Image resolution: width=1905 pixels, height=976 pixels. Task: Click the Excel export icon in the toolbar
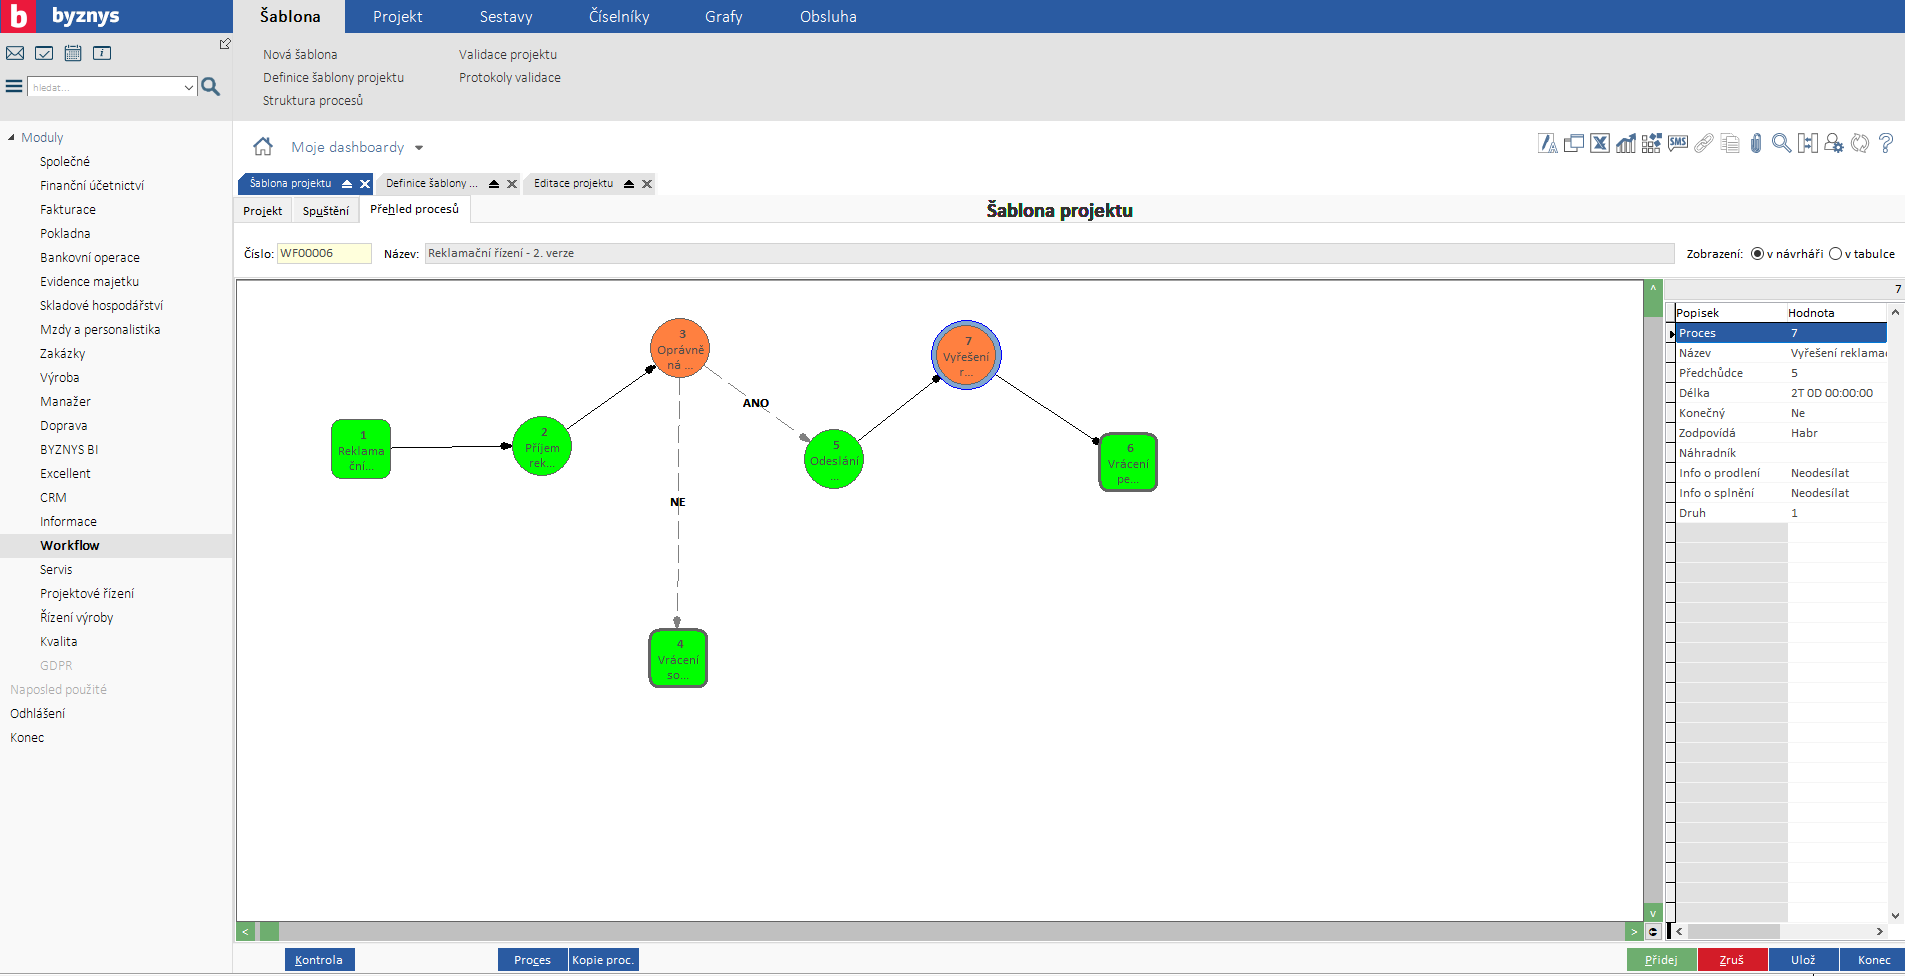click(1600, 144)
